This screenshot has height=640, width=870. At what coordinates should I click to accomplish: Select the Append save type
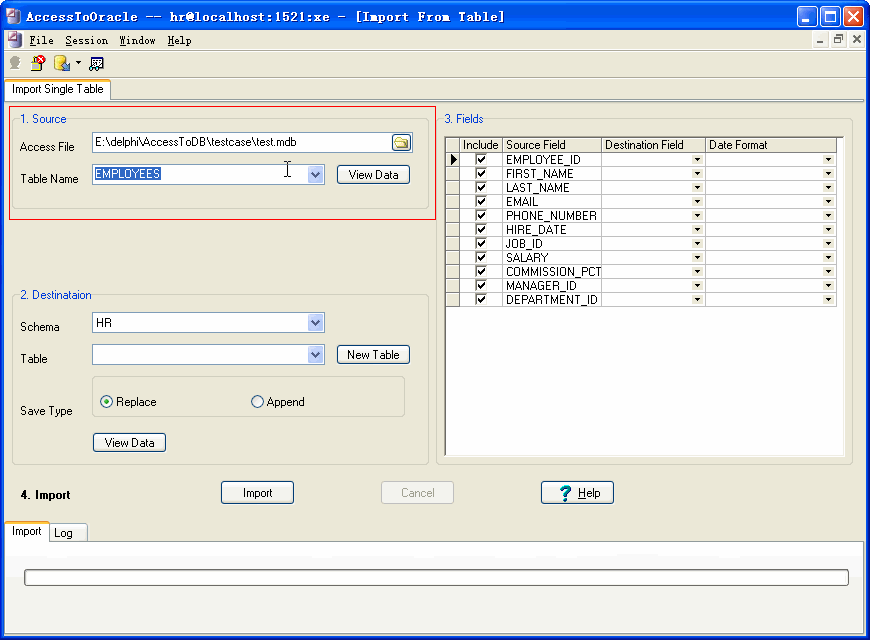tap(257, 401)
